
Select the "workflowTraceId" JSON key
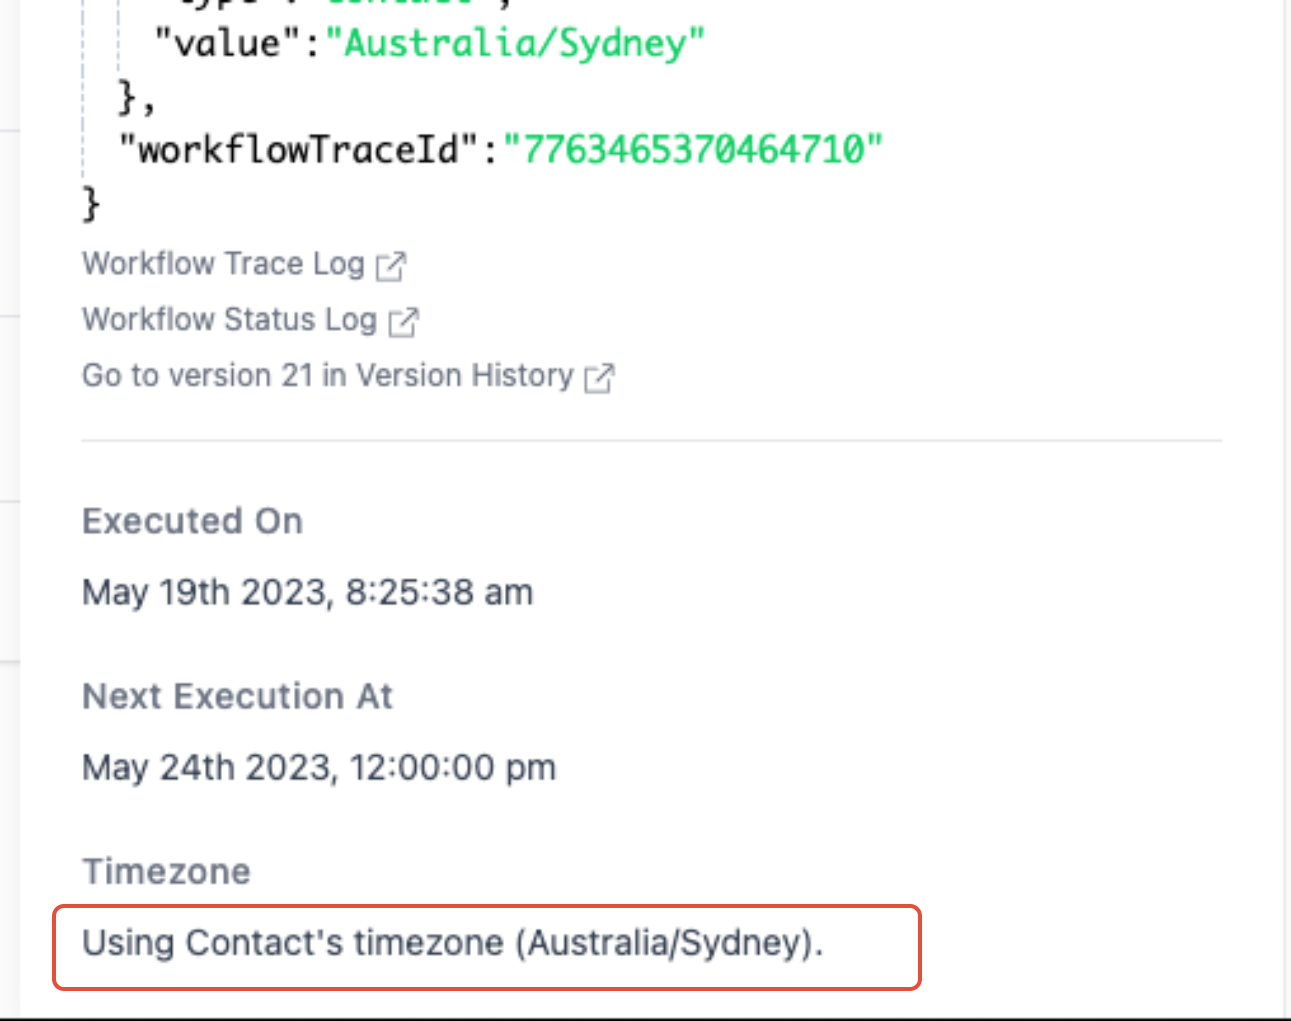[299, 150]
